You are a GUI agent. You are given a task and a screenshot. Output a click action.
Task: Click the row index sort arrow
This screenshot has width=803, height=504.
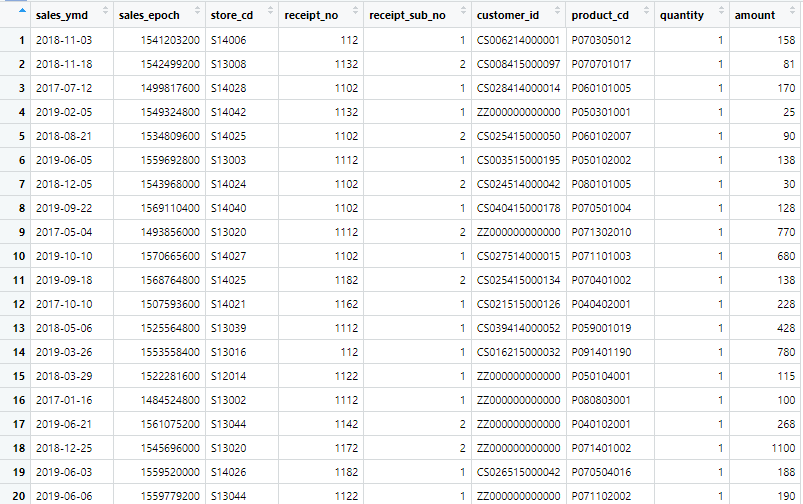tap(22, 10)
